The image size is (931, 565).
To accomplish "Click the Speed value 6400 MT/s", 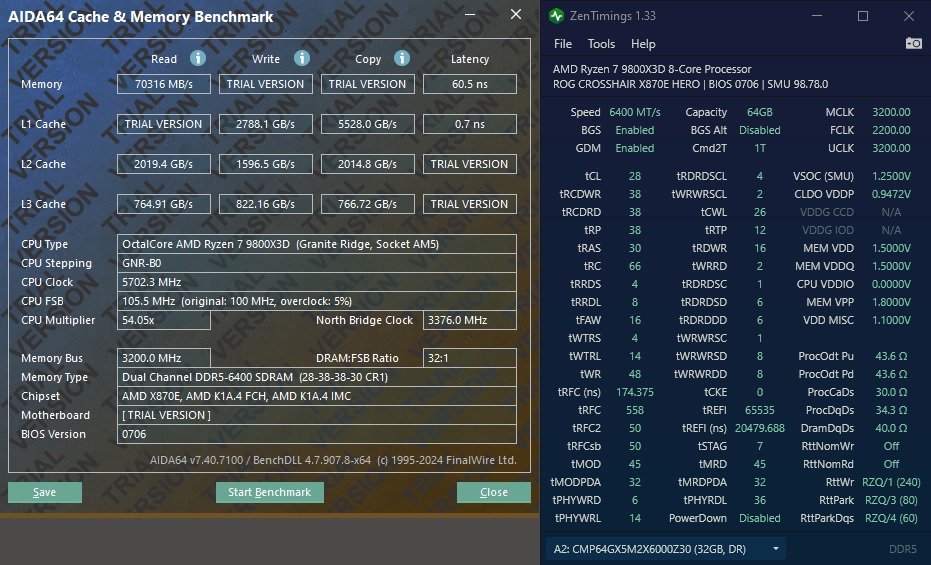I will [x=635, y=112].
